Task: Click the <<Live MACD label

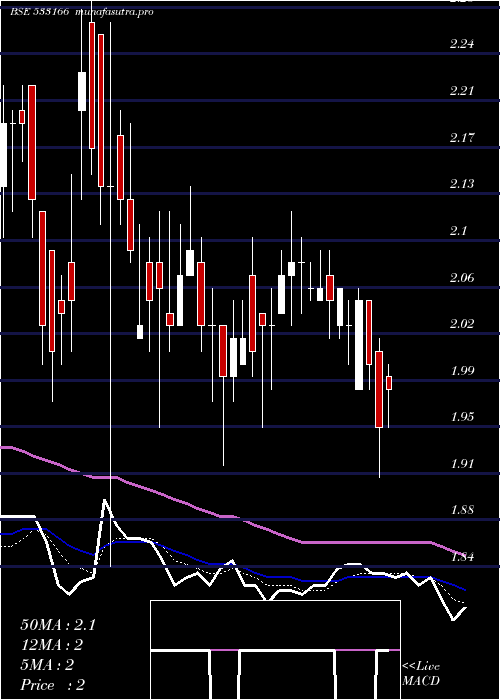Action: [x=421, y=674]
